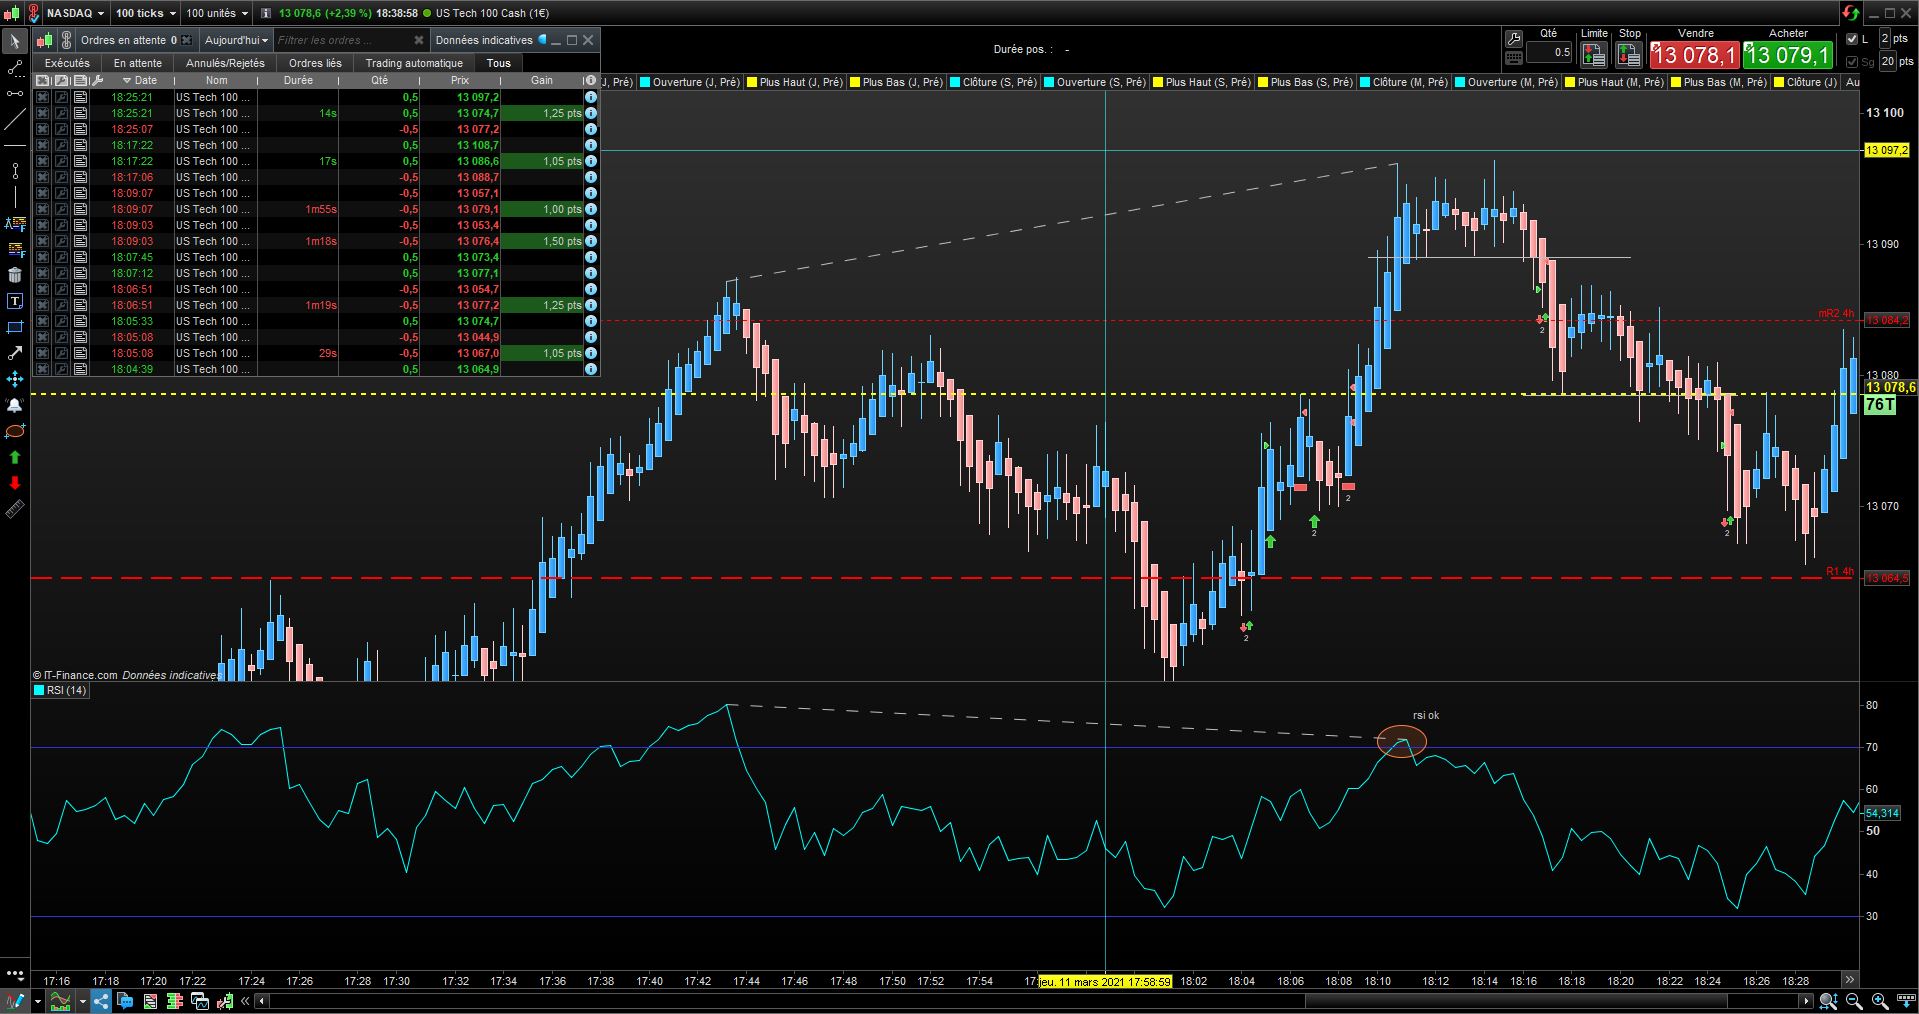Open the keyboard shortcuts icon near quantity

(x=1514, y=58)
